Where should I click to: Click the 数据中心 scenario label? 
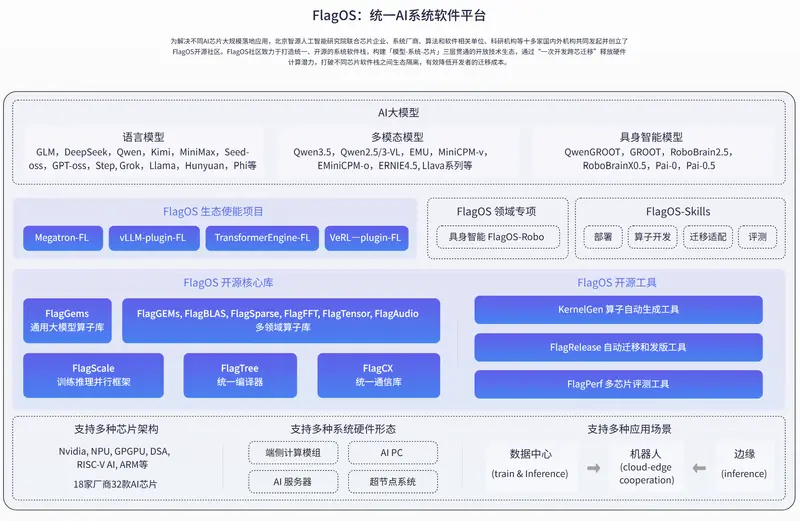531,454
